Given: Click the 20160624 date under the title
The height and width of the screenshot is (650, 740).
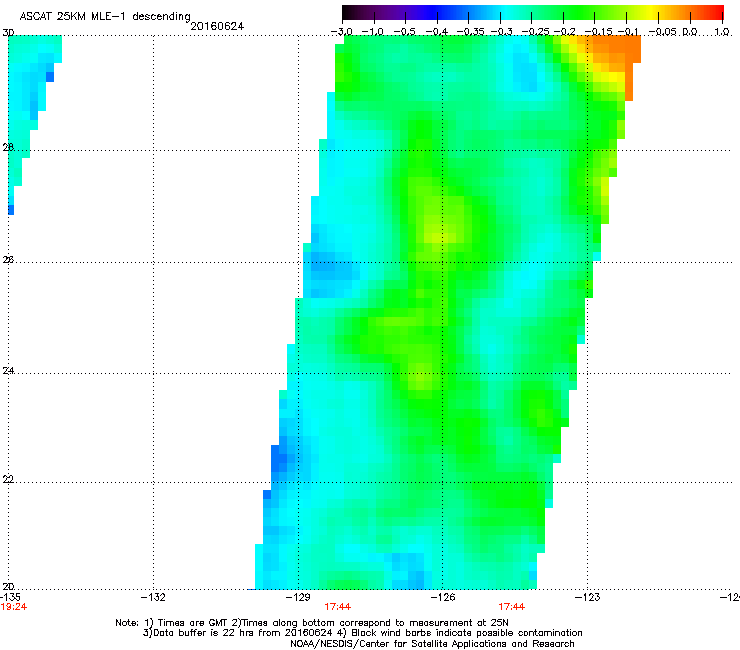Looking at the screenshot, I should click(217, 26).
